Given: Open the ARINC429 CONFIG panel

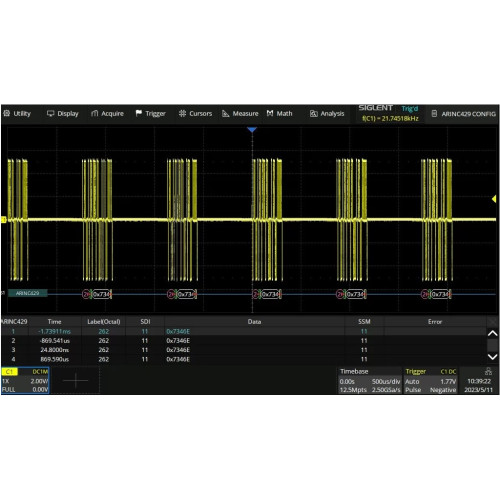Looking at the screenshot, I should tap(464, 114).
